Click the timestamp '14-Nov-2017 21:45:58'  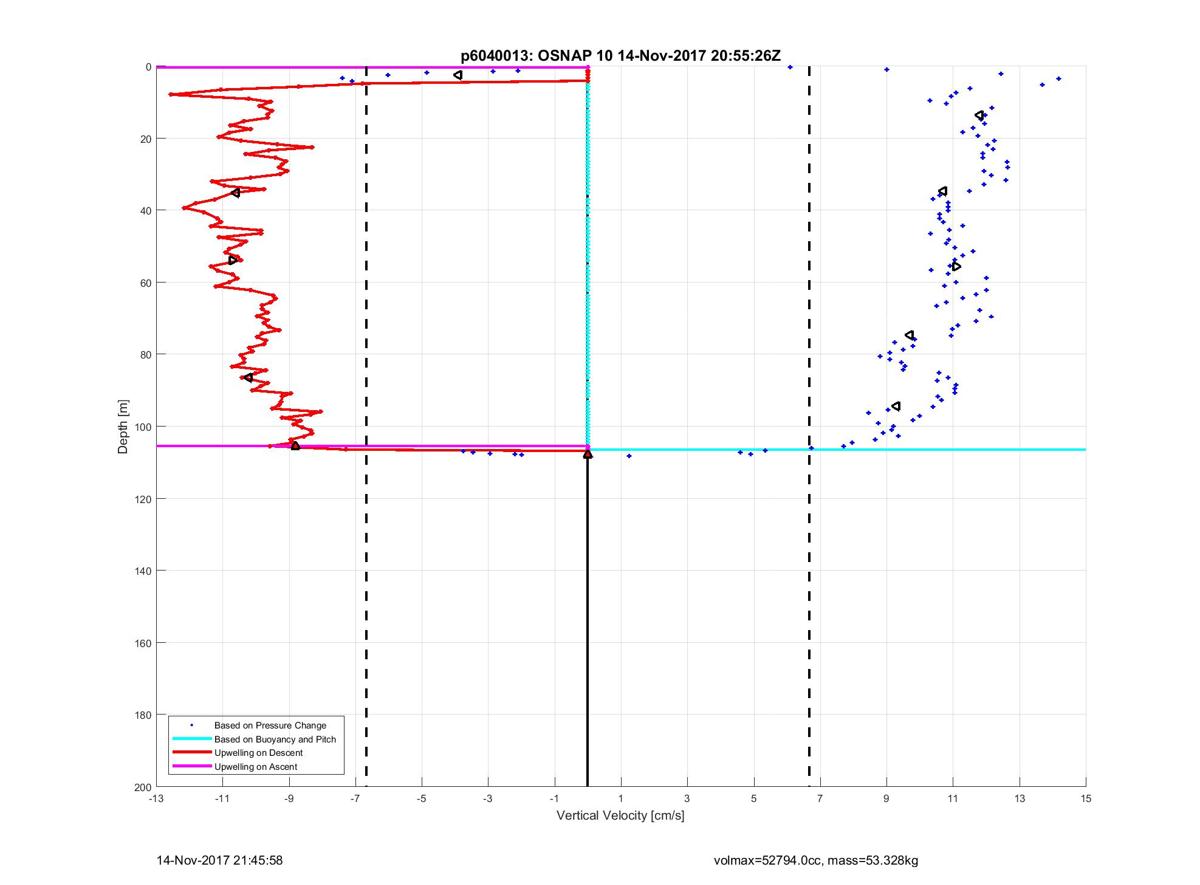pos(219,860)
